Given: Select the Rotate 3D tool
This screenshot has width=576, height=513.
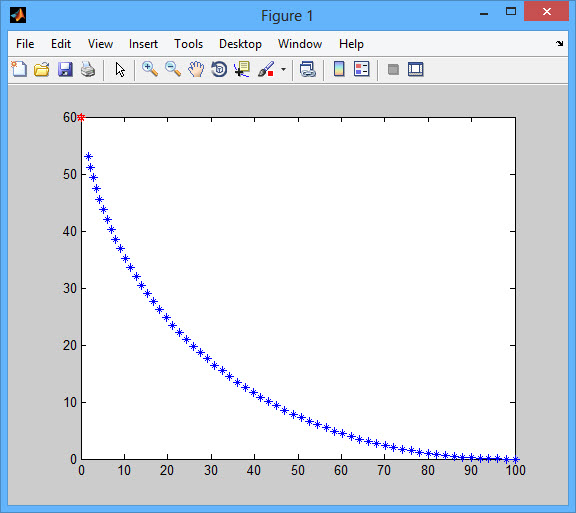Looking at the screenshot, I should (x=219, y=69).
